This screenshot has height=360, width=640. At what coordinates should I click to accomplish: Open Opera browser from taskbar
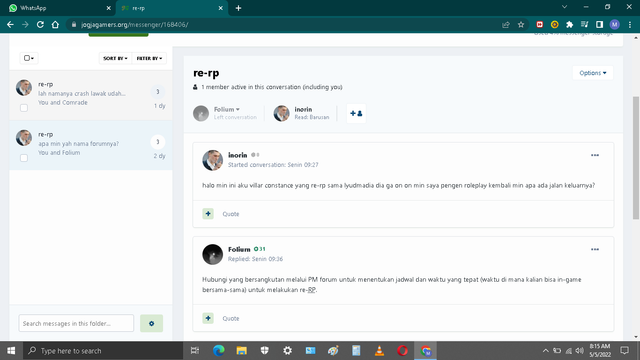pos(402,351)
